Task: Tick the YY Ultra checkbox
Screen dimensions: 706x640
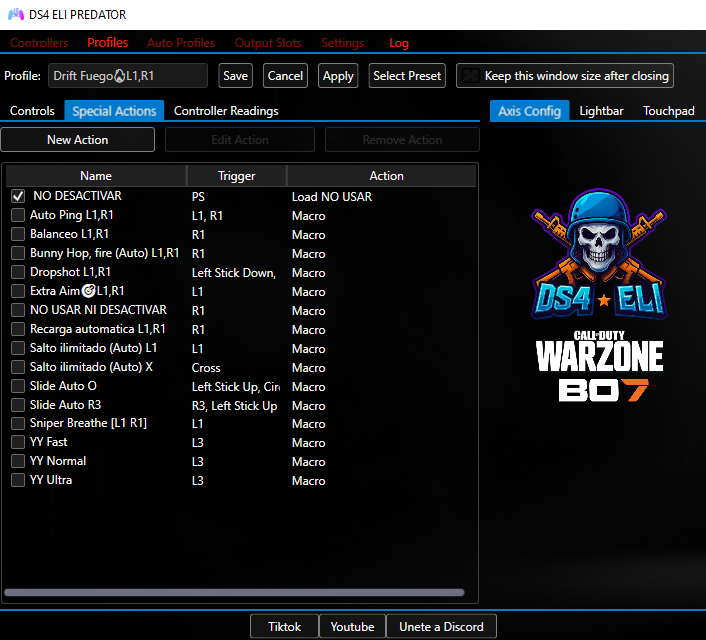Action: (x=18, y=480)
